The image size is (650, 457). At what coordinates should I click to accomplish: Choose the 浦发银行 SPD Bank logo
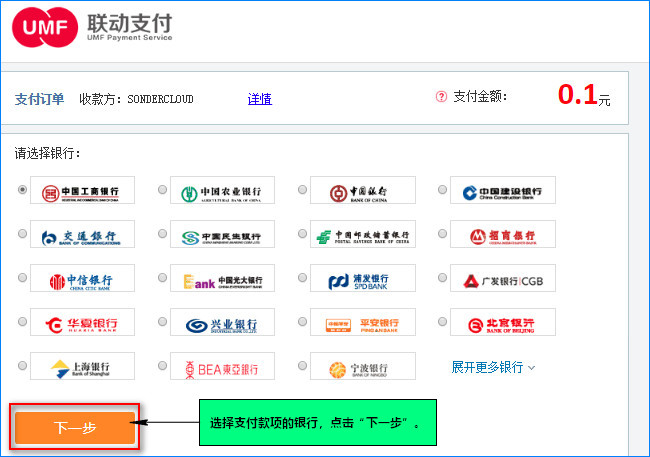coord(363,278)
